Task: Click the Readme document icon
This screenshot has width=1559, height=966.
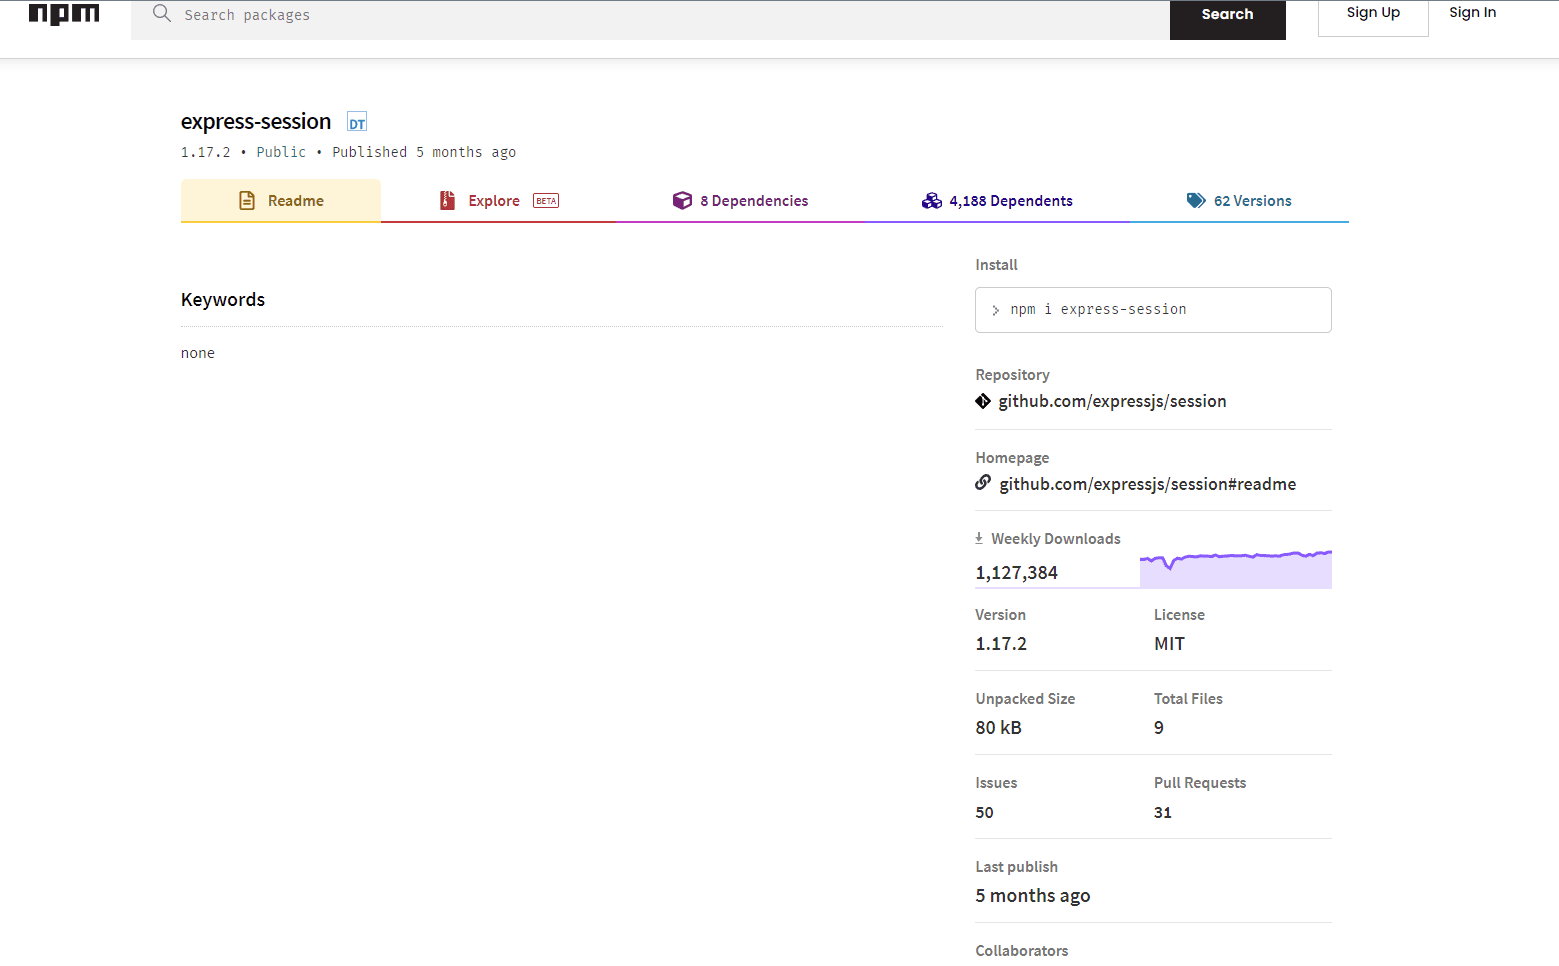Action: pyautogui.click(x=247, y=201)
